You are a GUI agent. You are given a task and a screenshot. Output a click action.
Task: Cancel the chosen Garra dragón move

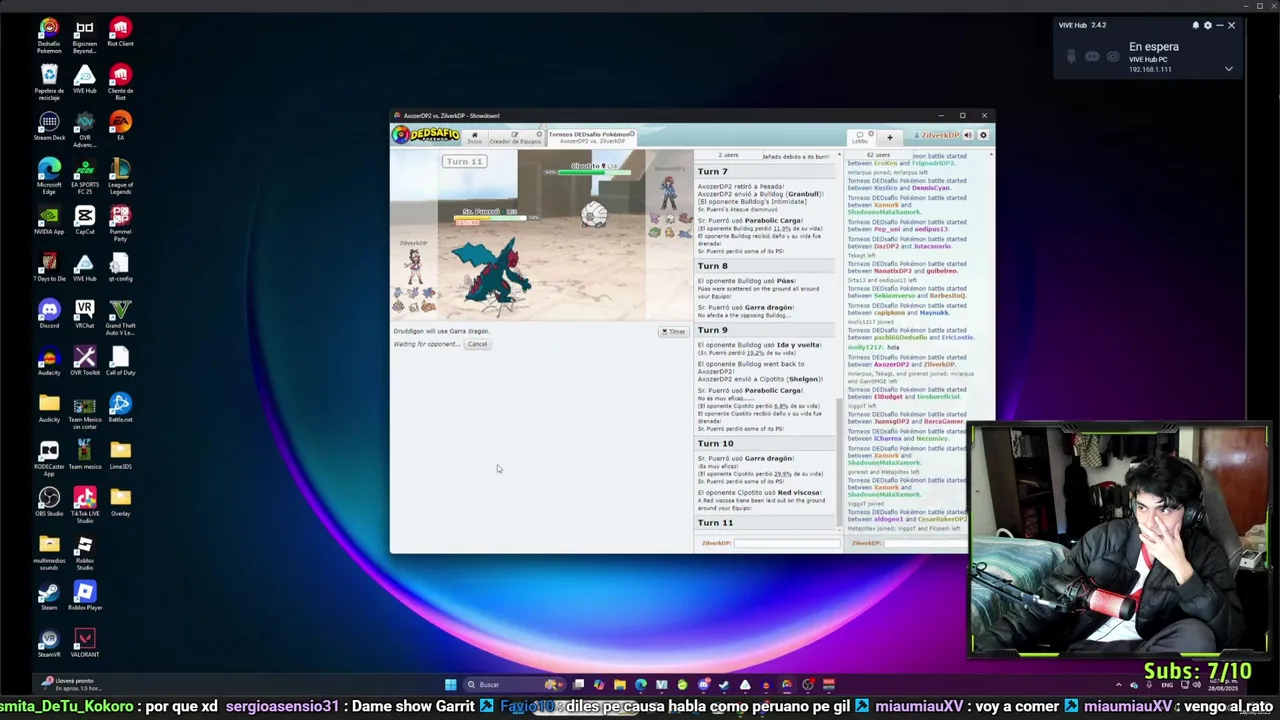[x=477, y=344]
